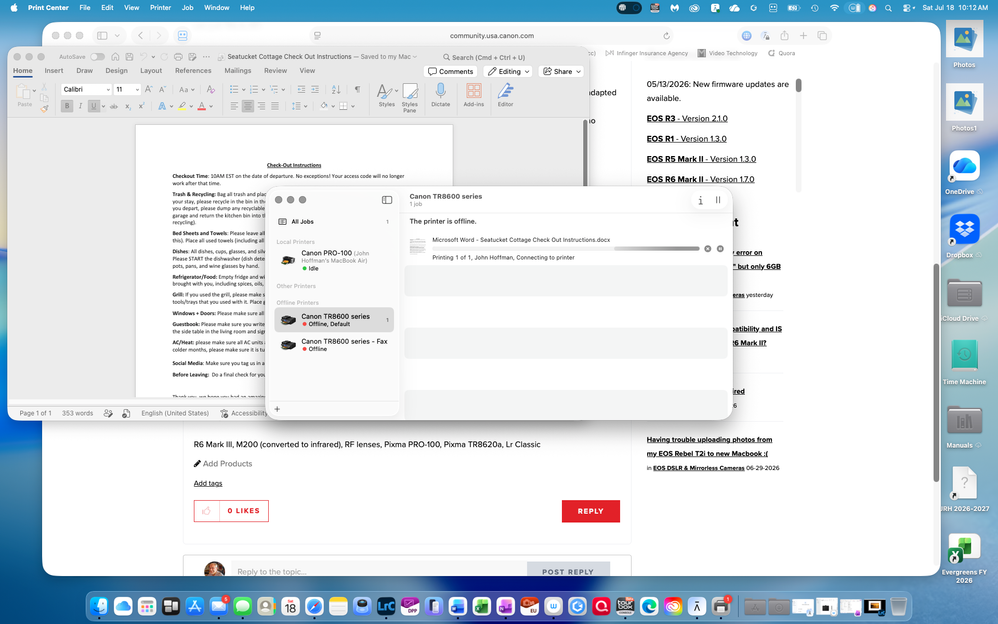Open the Calibri font name dropdown
The width and height of the screenshot is (998, 624).
pyautogui.click(x=87, y=90)
